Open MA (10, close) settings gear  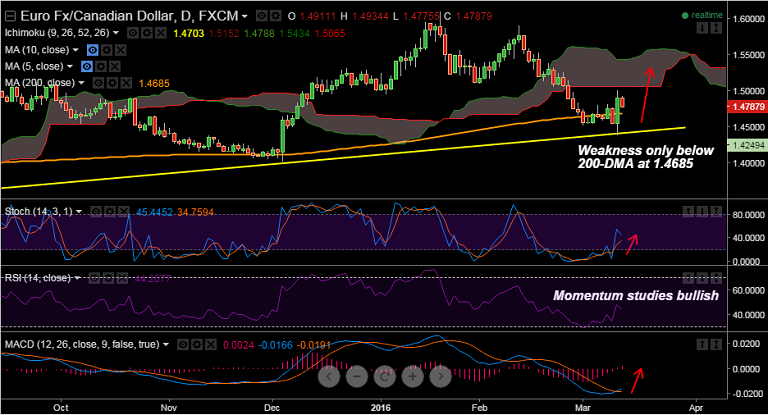click(106, 50)
